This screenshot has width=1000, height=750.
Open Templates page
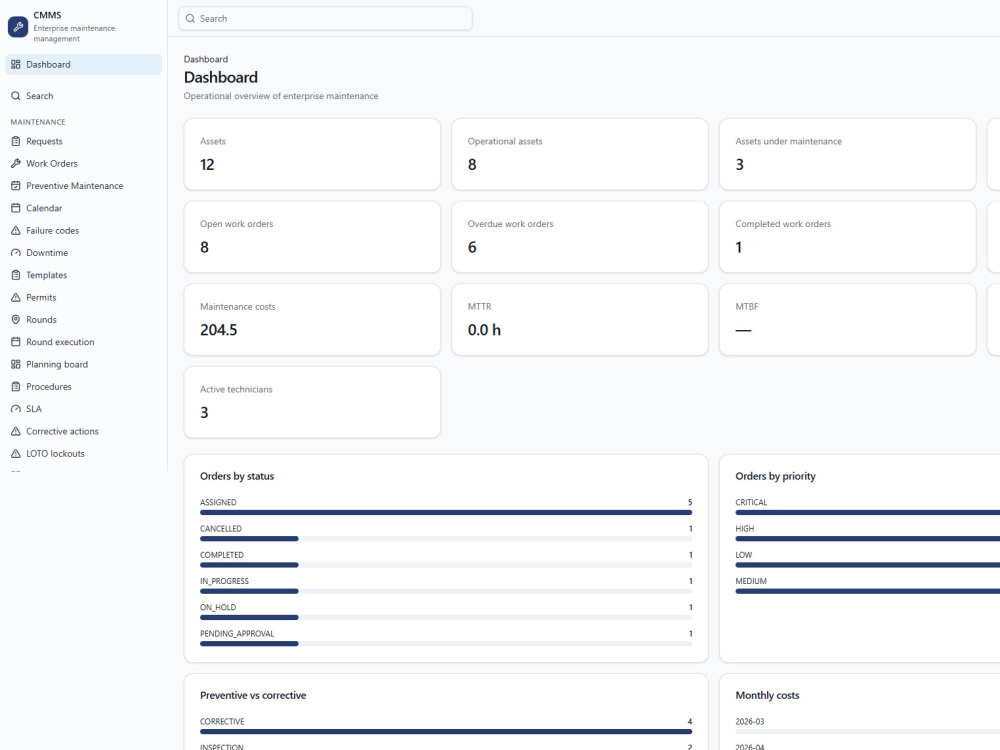84,275
